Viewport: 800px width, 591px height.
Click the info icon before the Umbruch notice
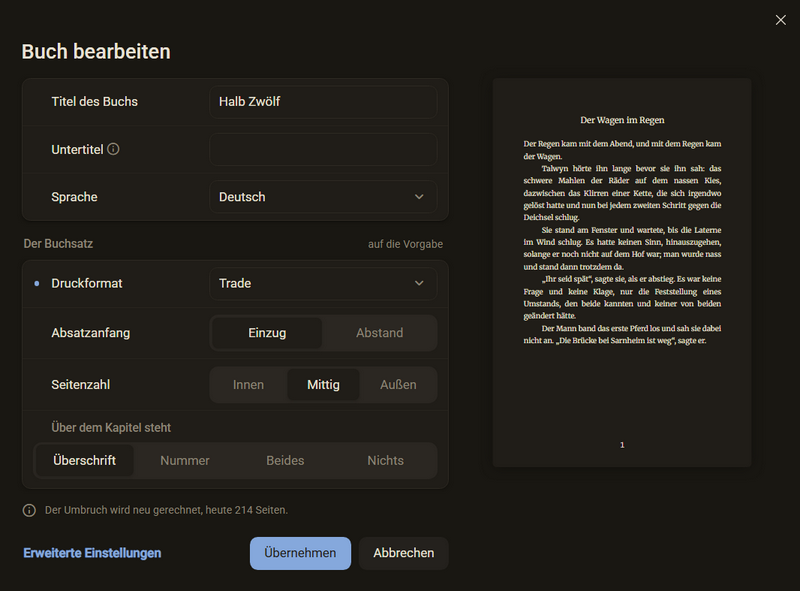pos(30,510)
